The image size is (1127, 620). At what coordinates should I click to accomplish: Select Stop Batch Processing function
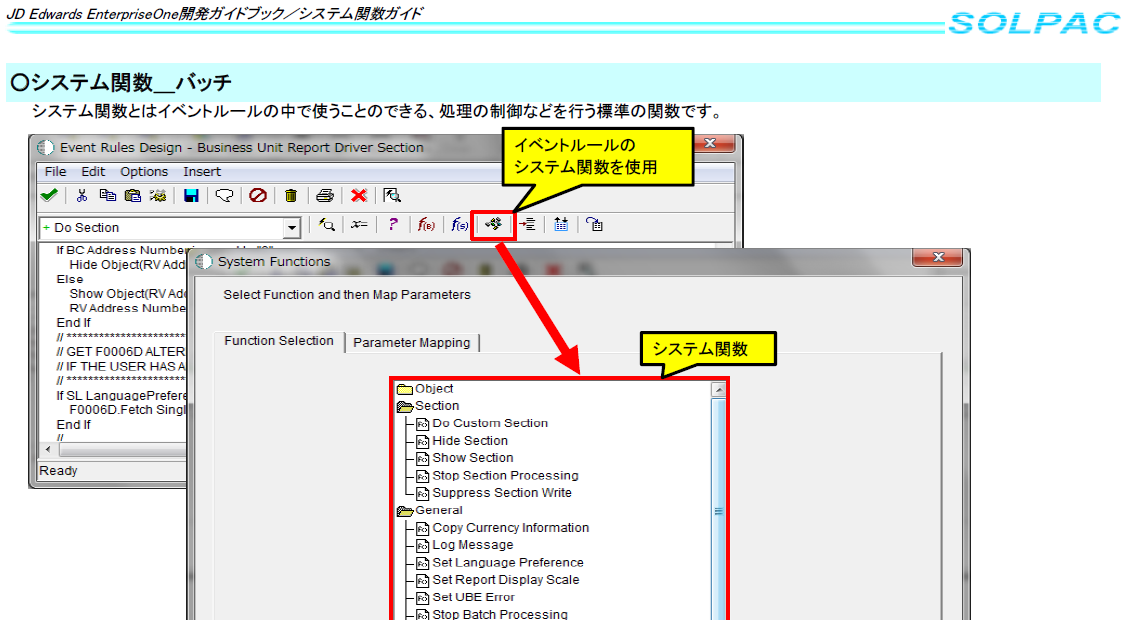click(500, 614)
